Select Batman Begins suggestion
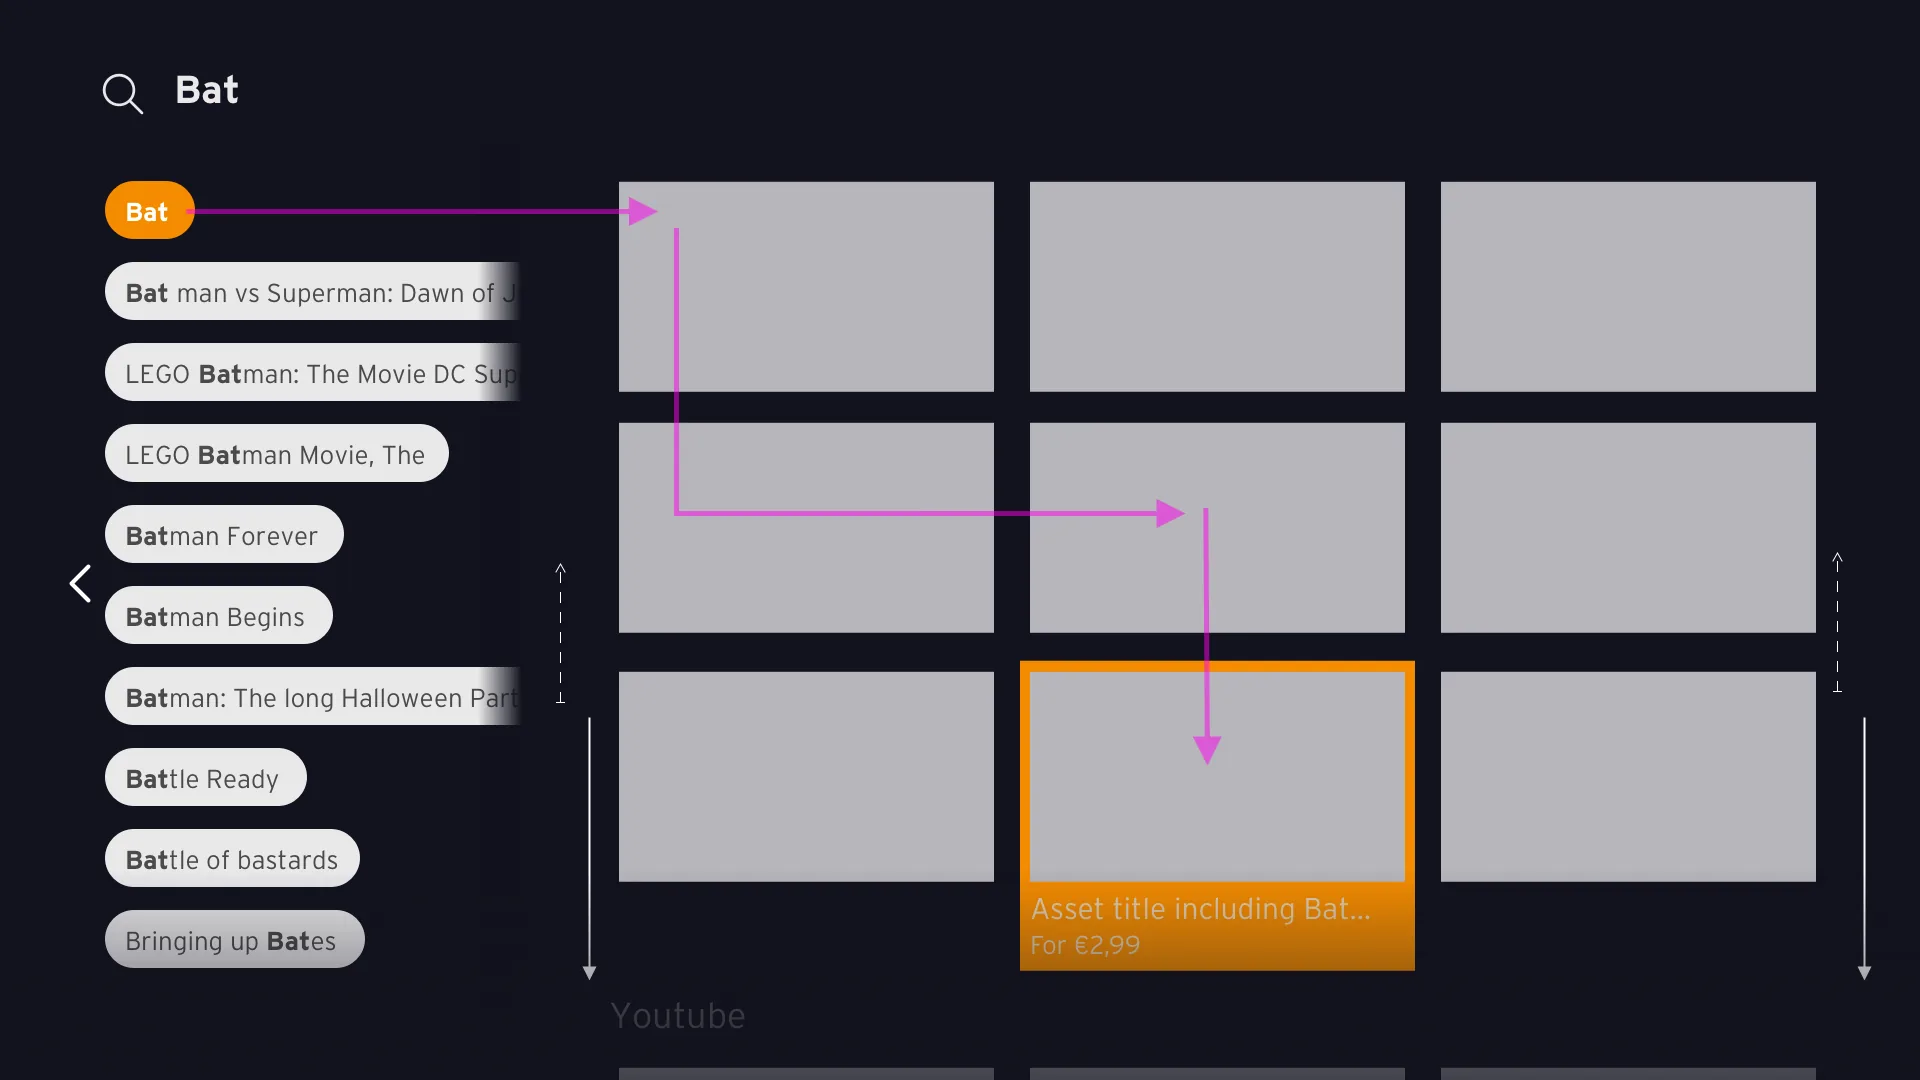 pyautogui.click(x=218, y=615)
